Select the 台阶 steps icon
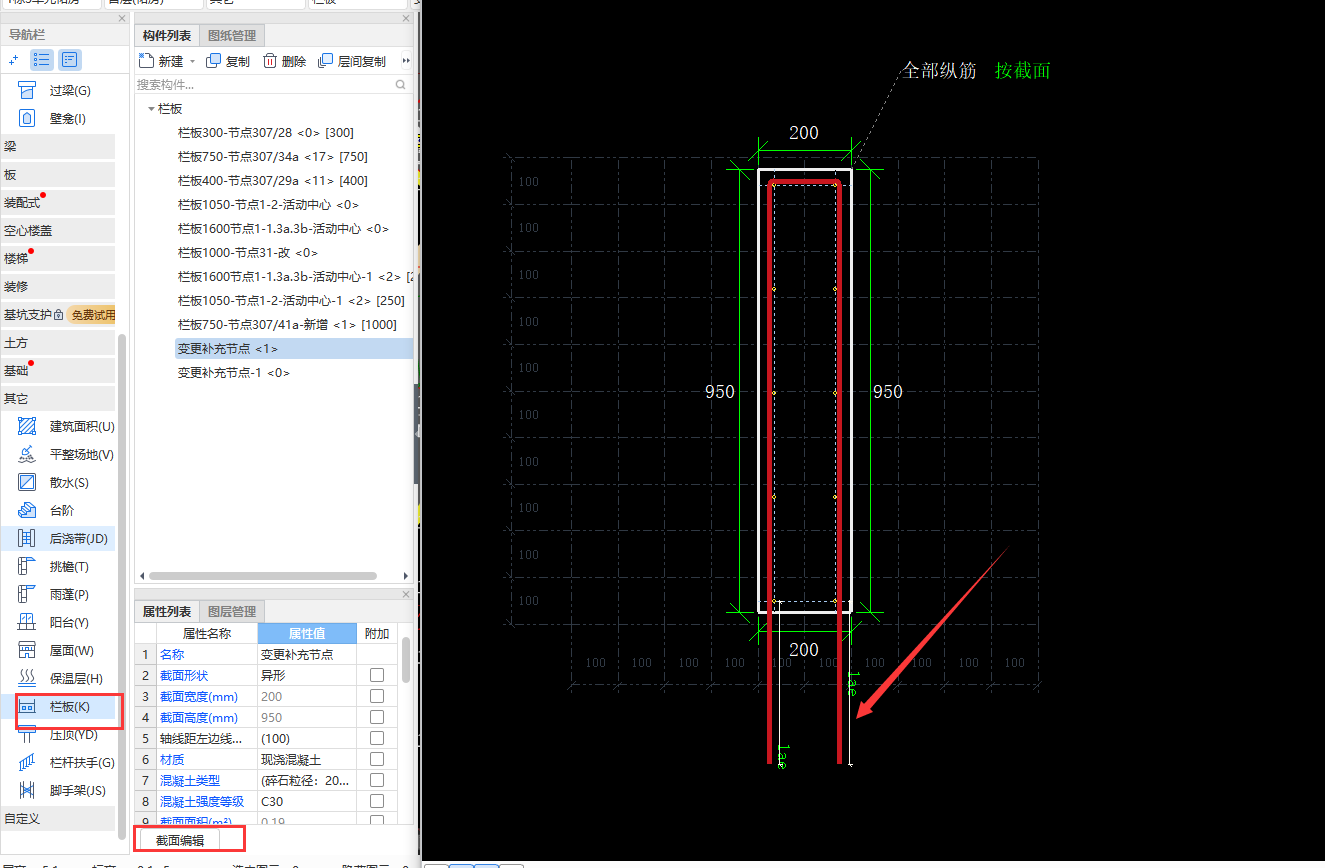The height and width of the screenshot is (868, 1325). (28, 511)
